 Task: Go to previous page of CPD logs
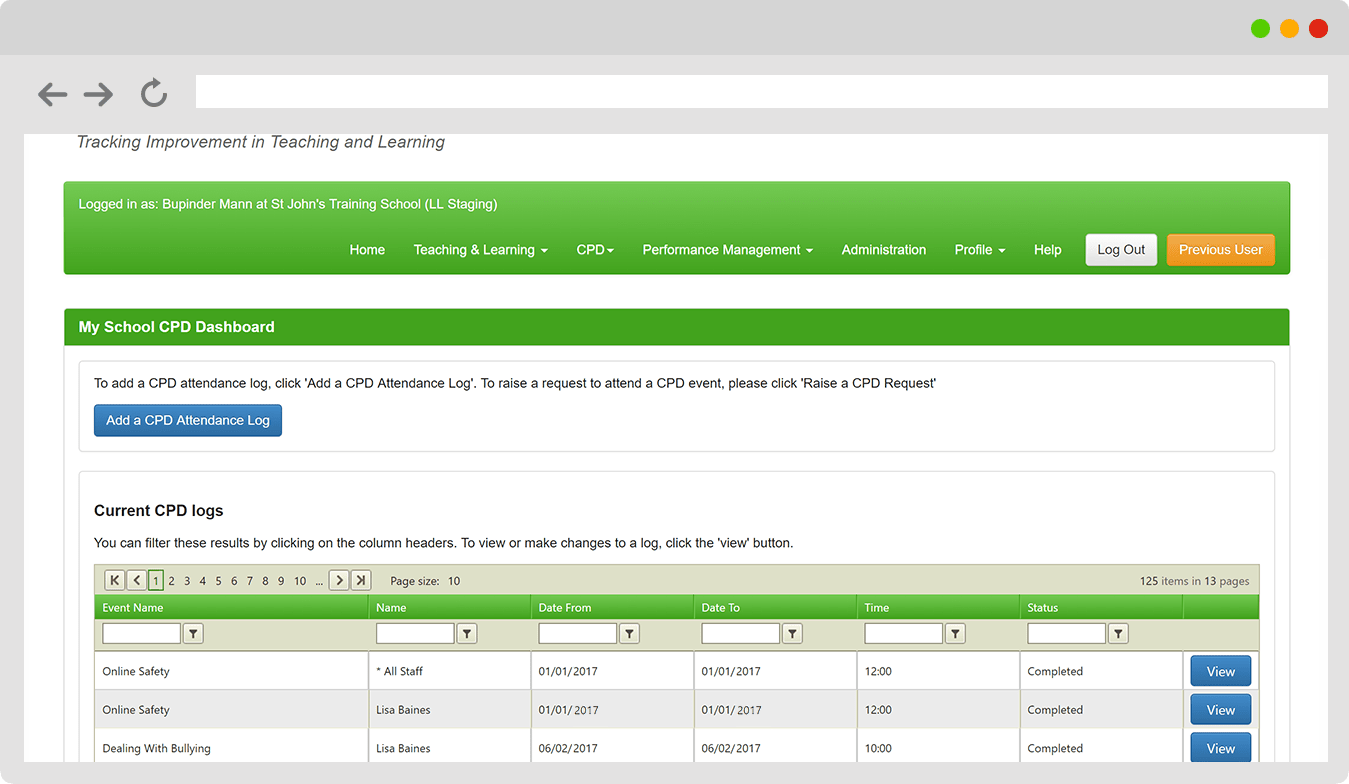click(x=137, y=580)
